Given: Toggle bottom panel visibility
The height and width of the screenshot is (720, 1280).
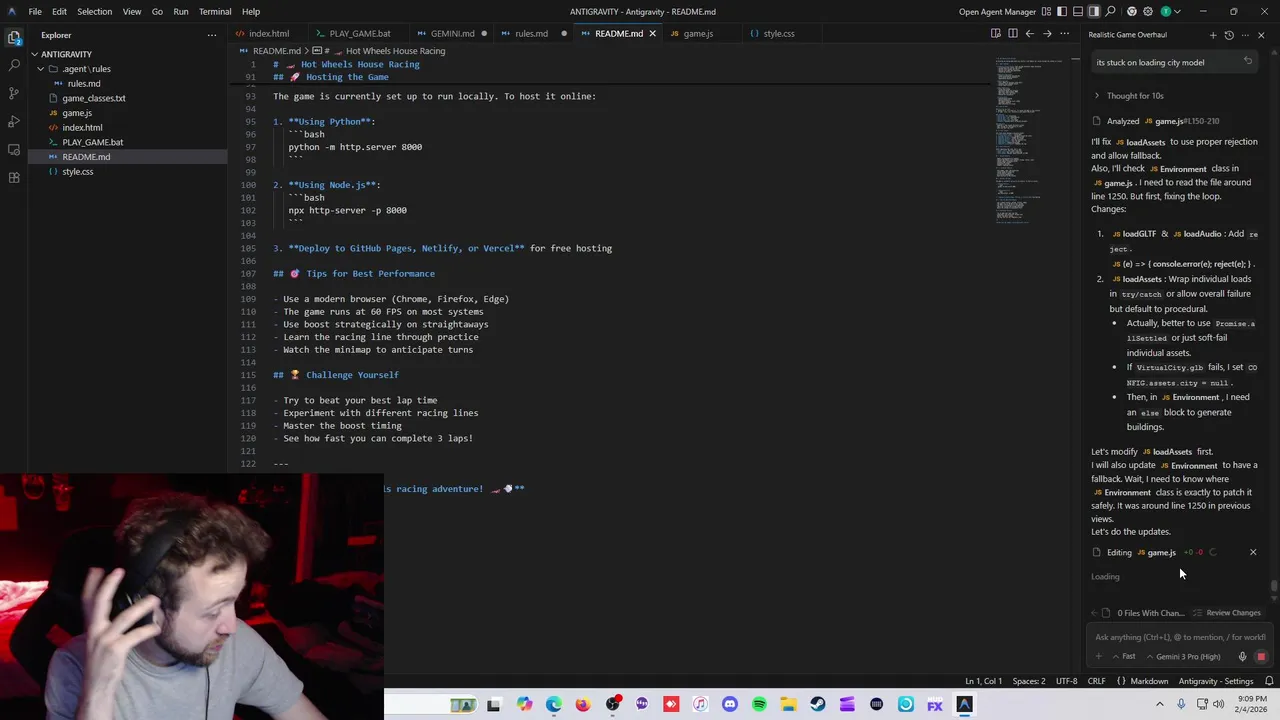Looking at the screenshot, I should tap(1078, 12).
